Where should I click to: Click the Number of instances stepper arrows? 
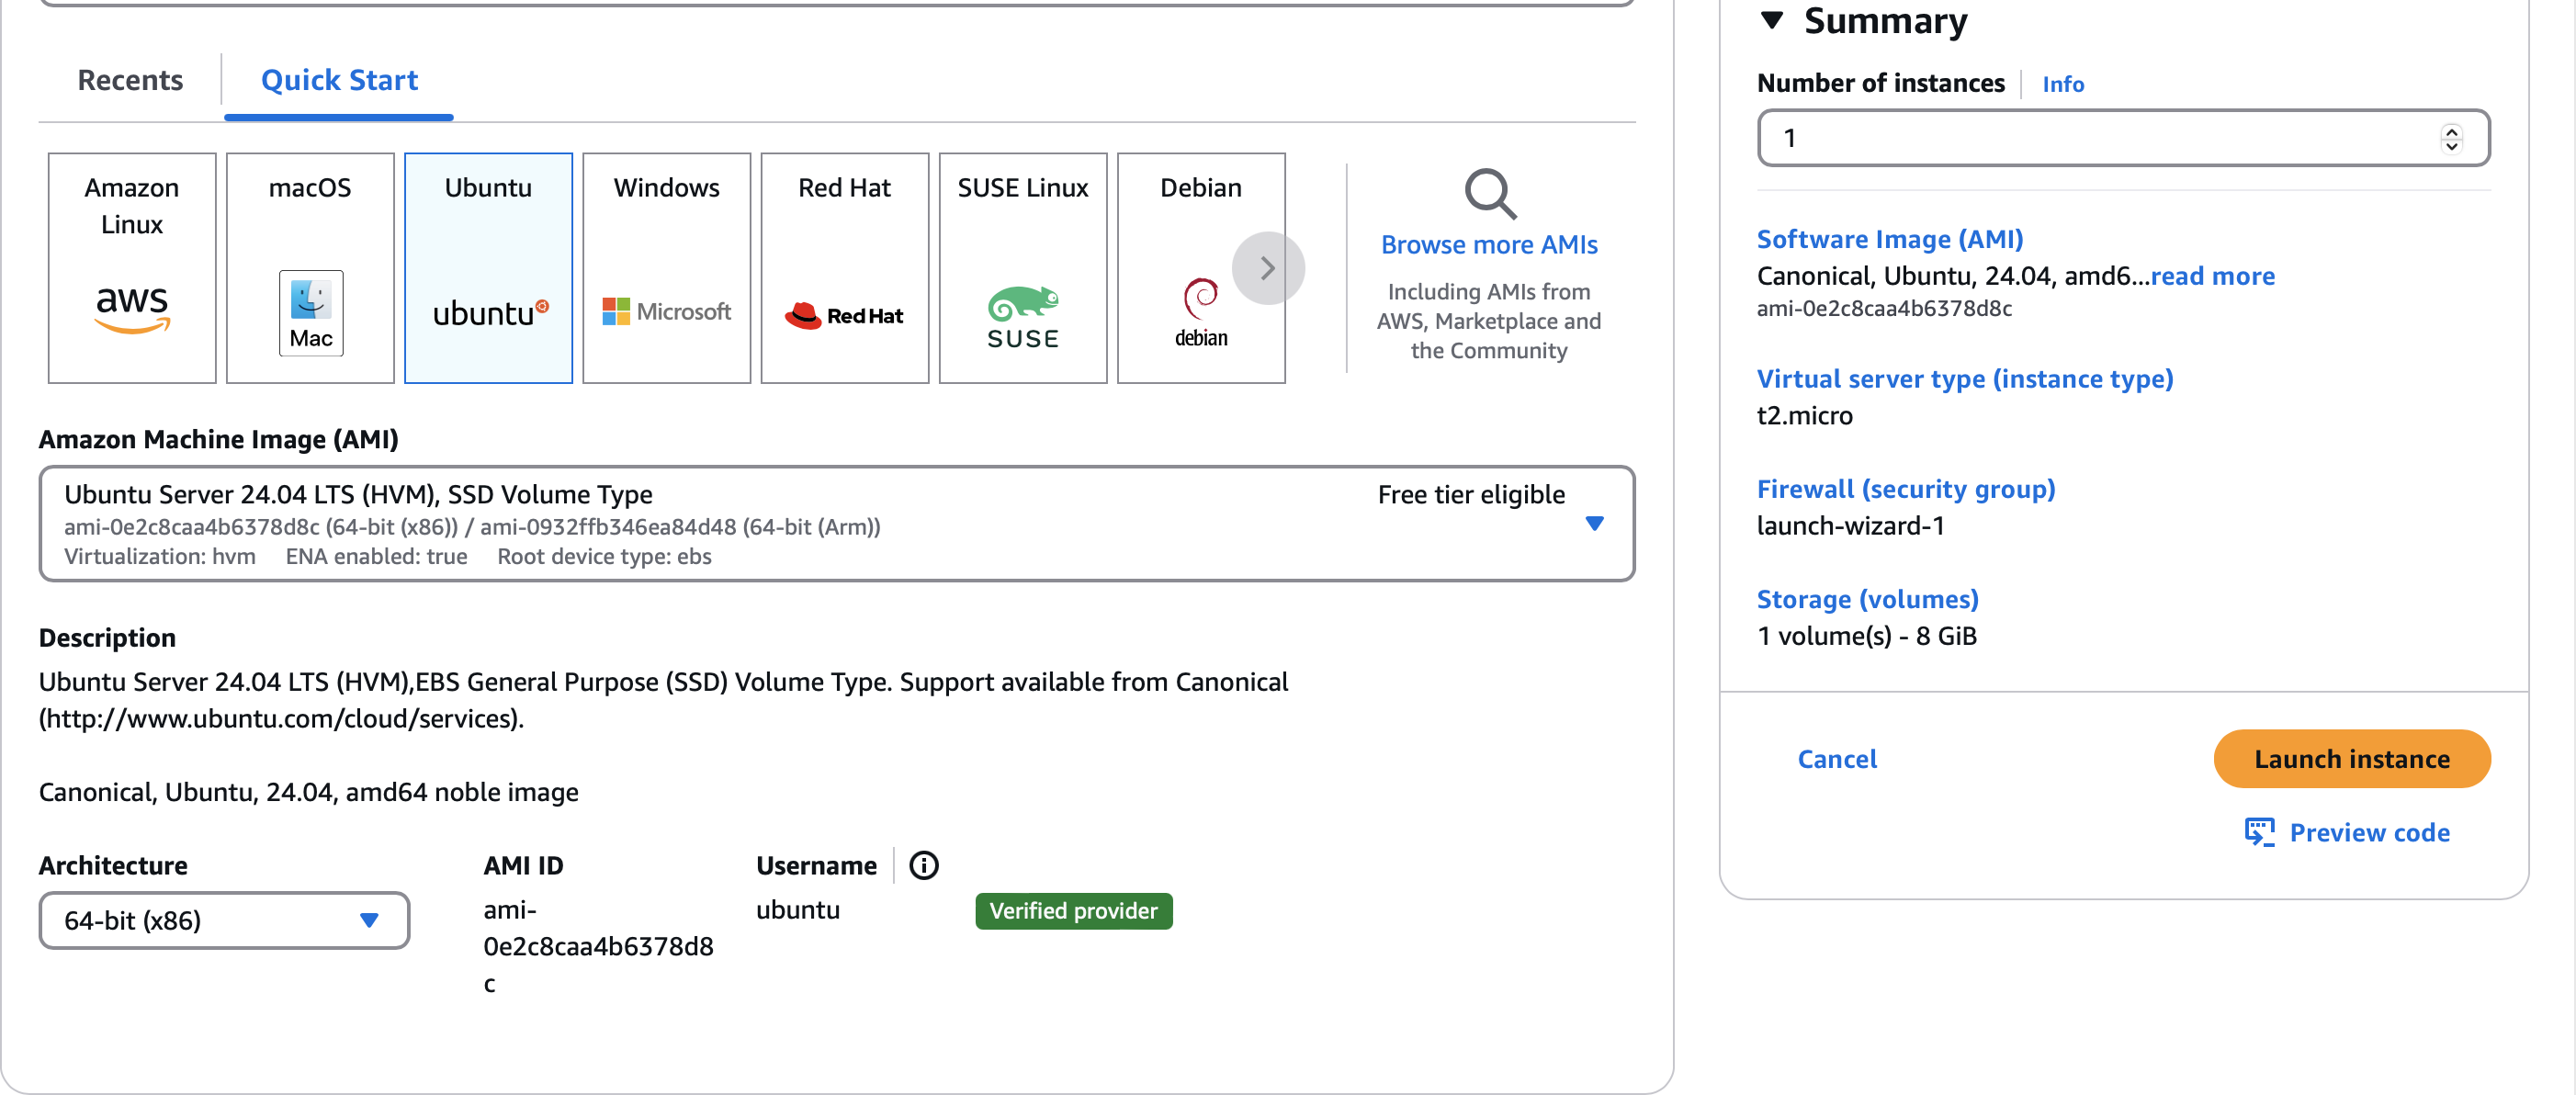(2450, 138)
